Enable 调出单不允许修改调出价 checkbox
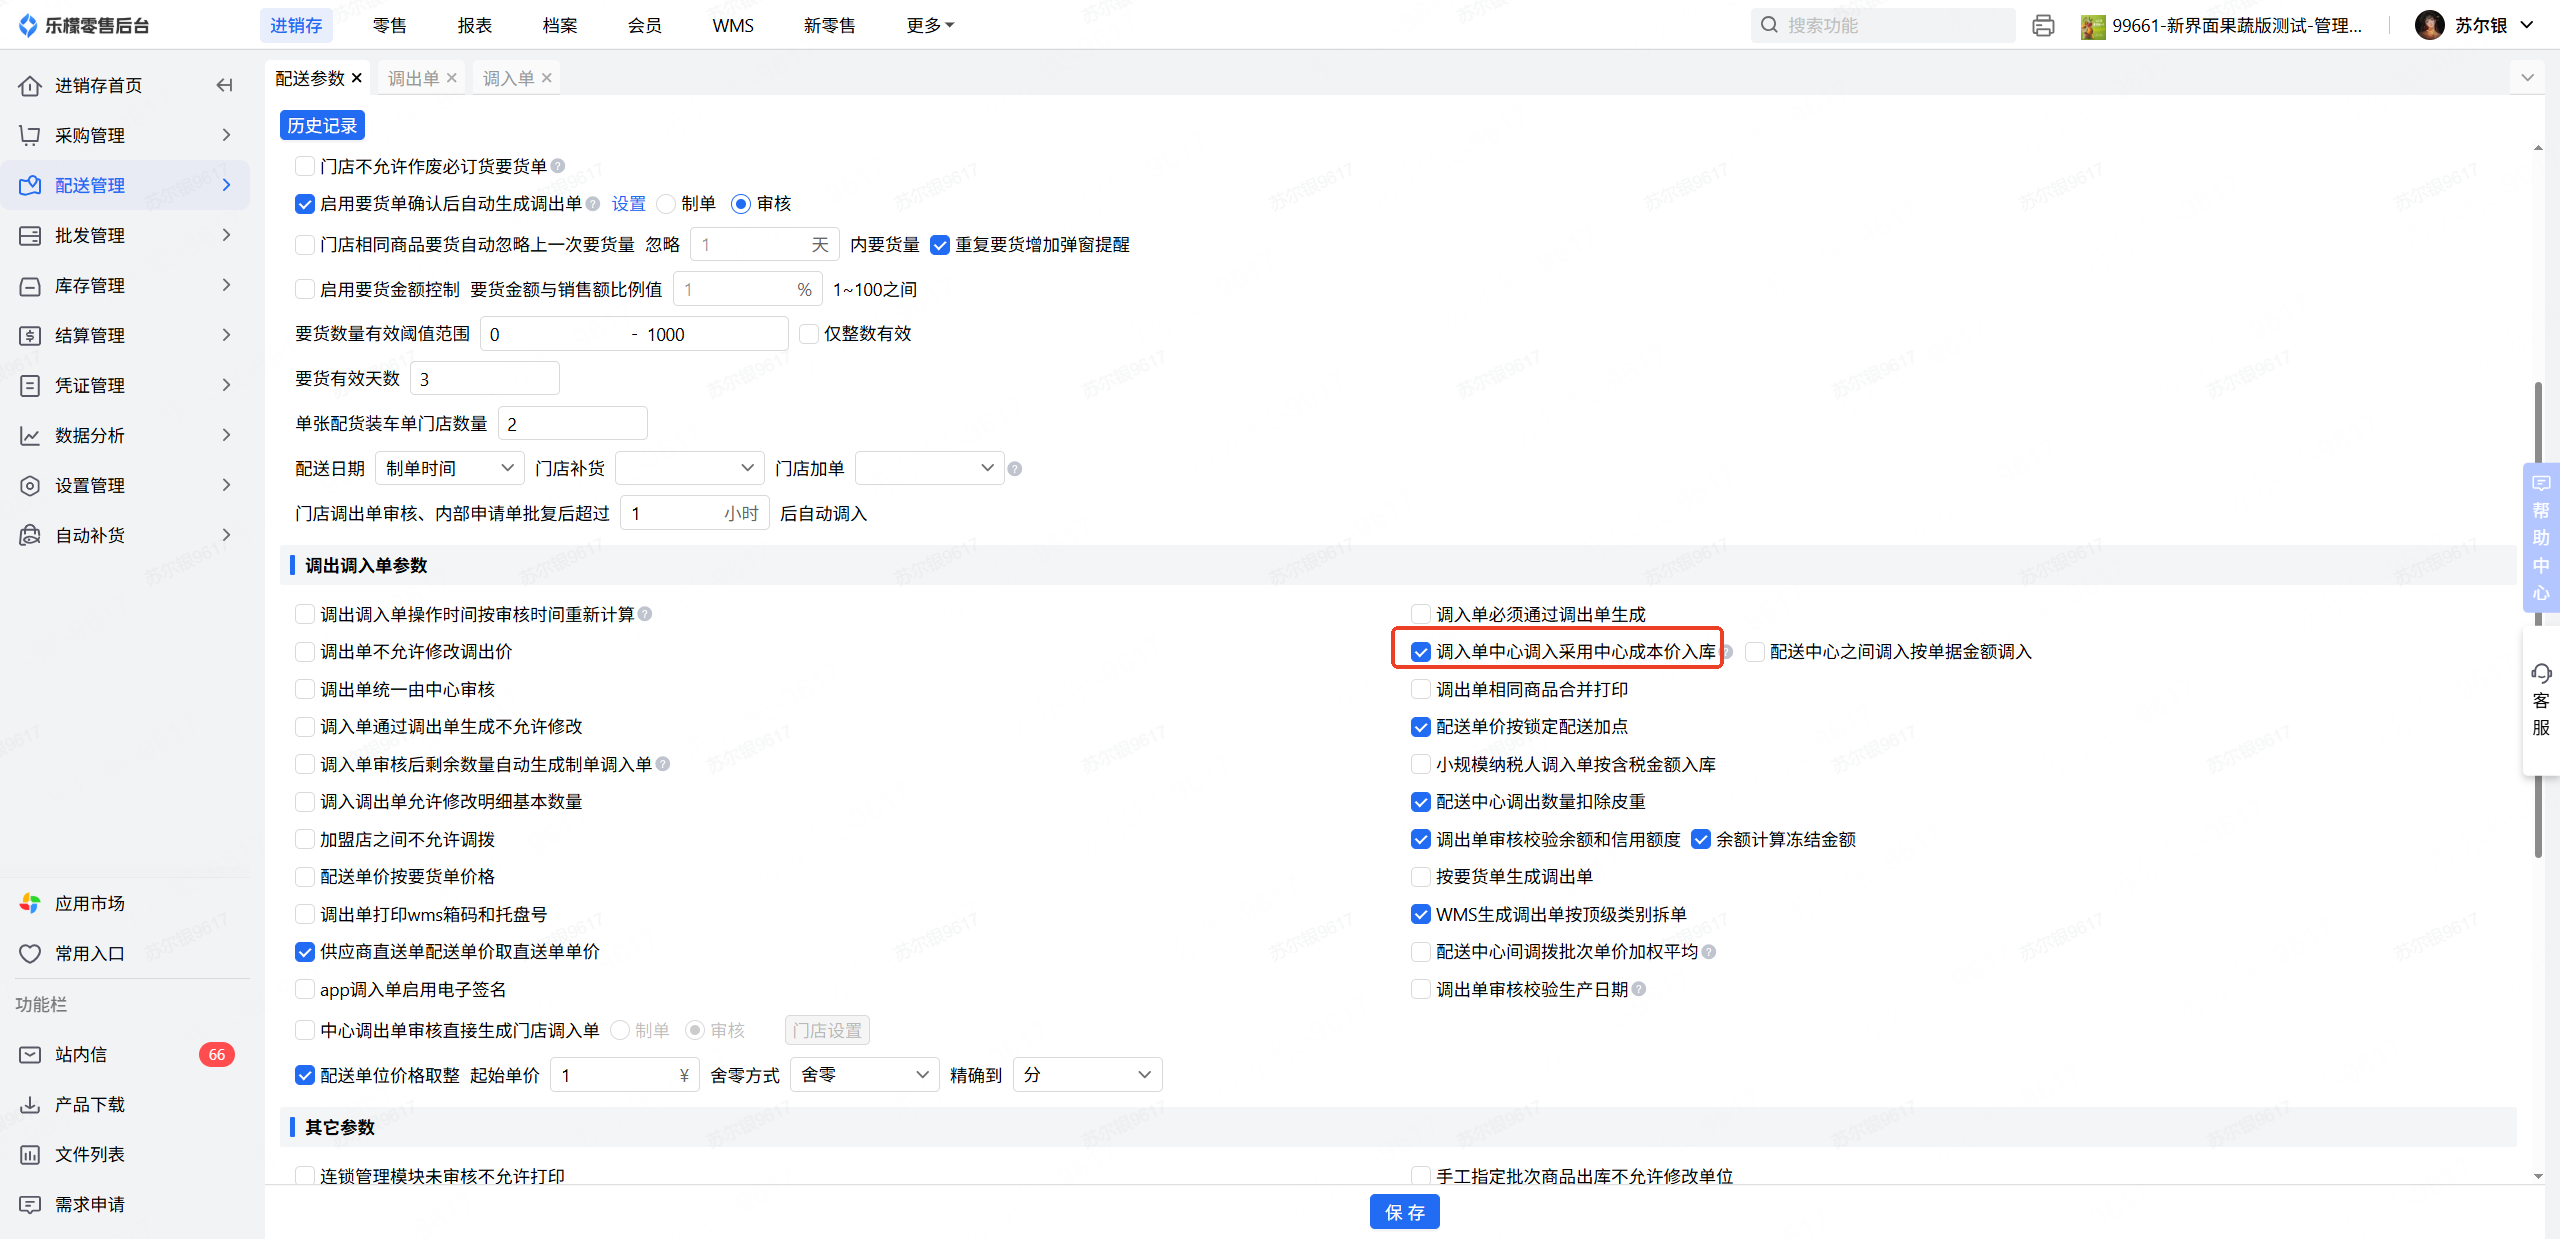2560x1239 pixels. pyautogui.click(x=305, y=652)
